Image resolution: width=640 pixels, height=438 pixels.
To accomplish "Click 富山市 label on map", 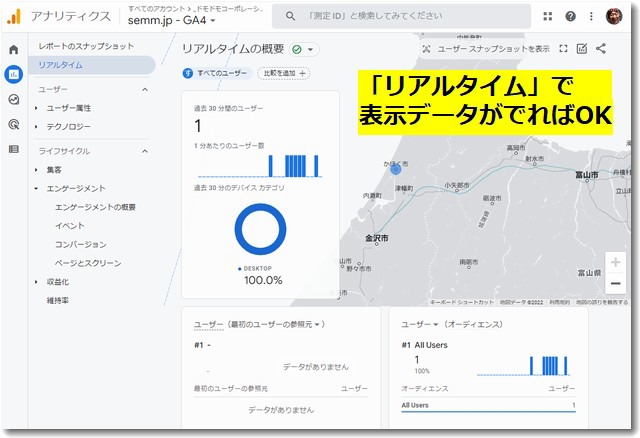I will click(587, 175).
